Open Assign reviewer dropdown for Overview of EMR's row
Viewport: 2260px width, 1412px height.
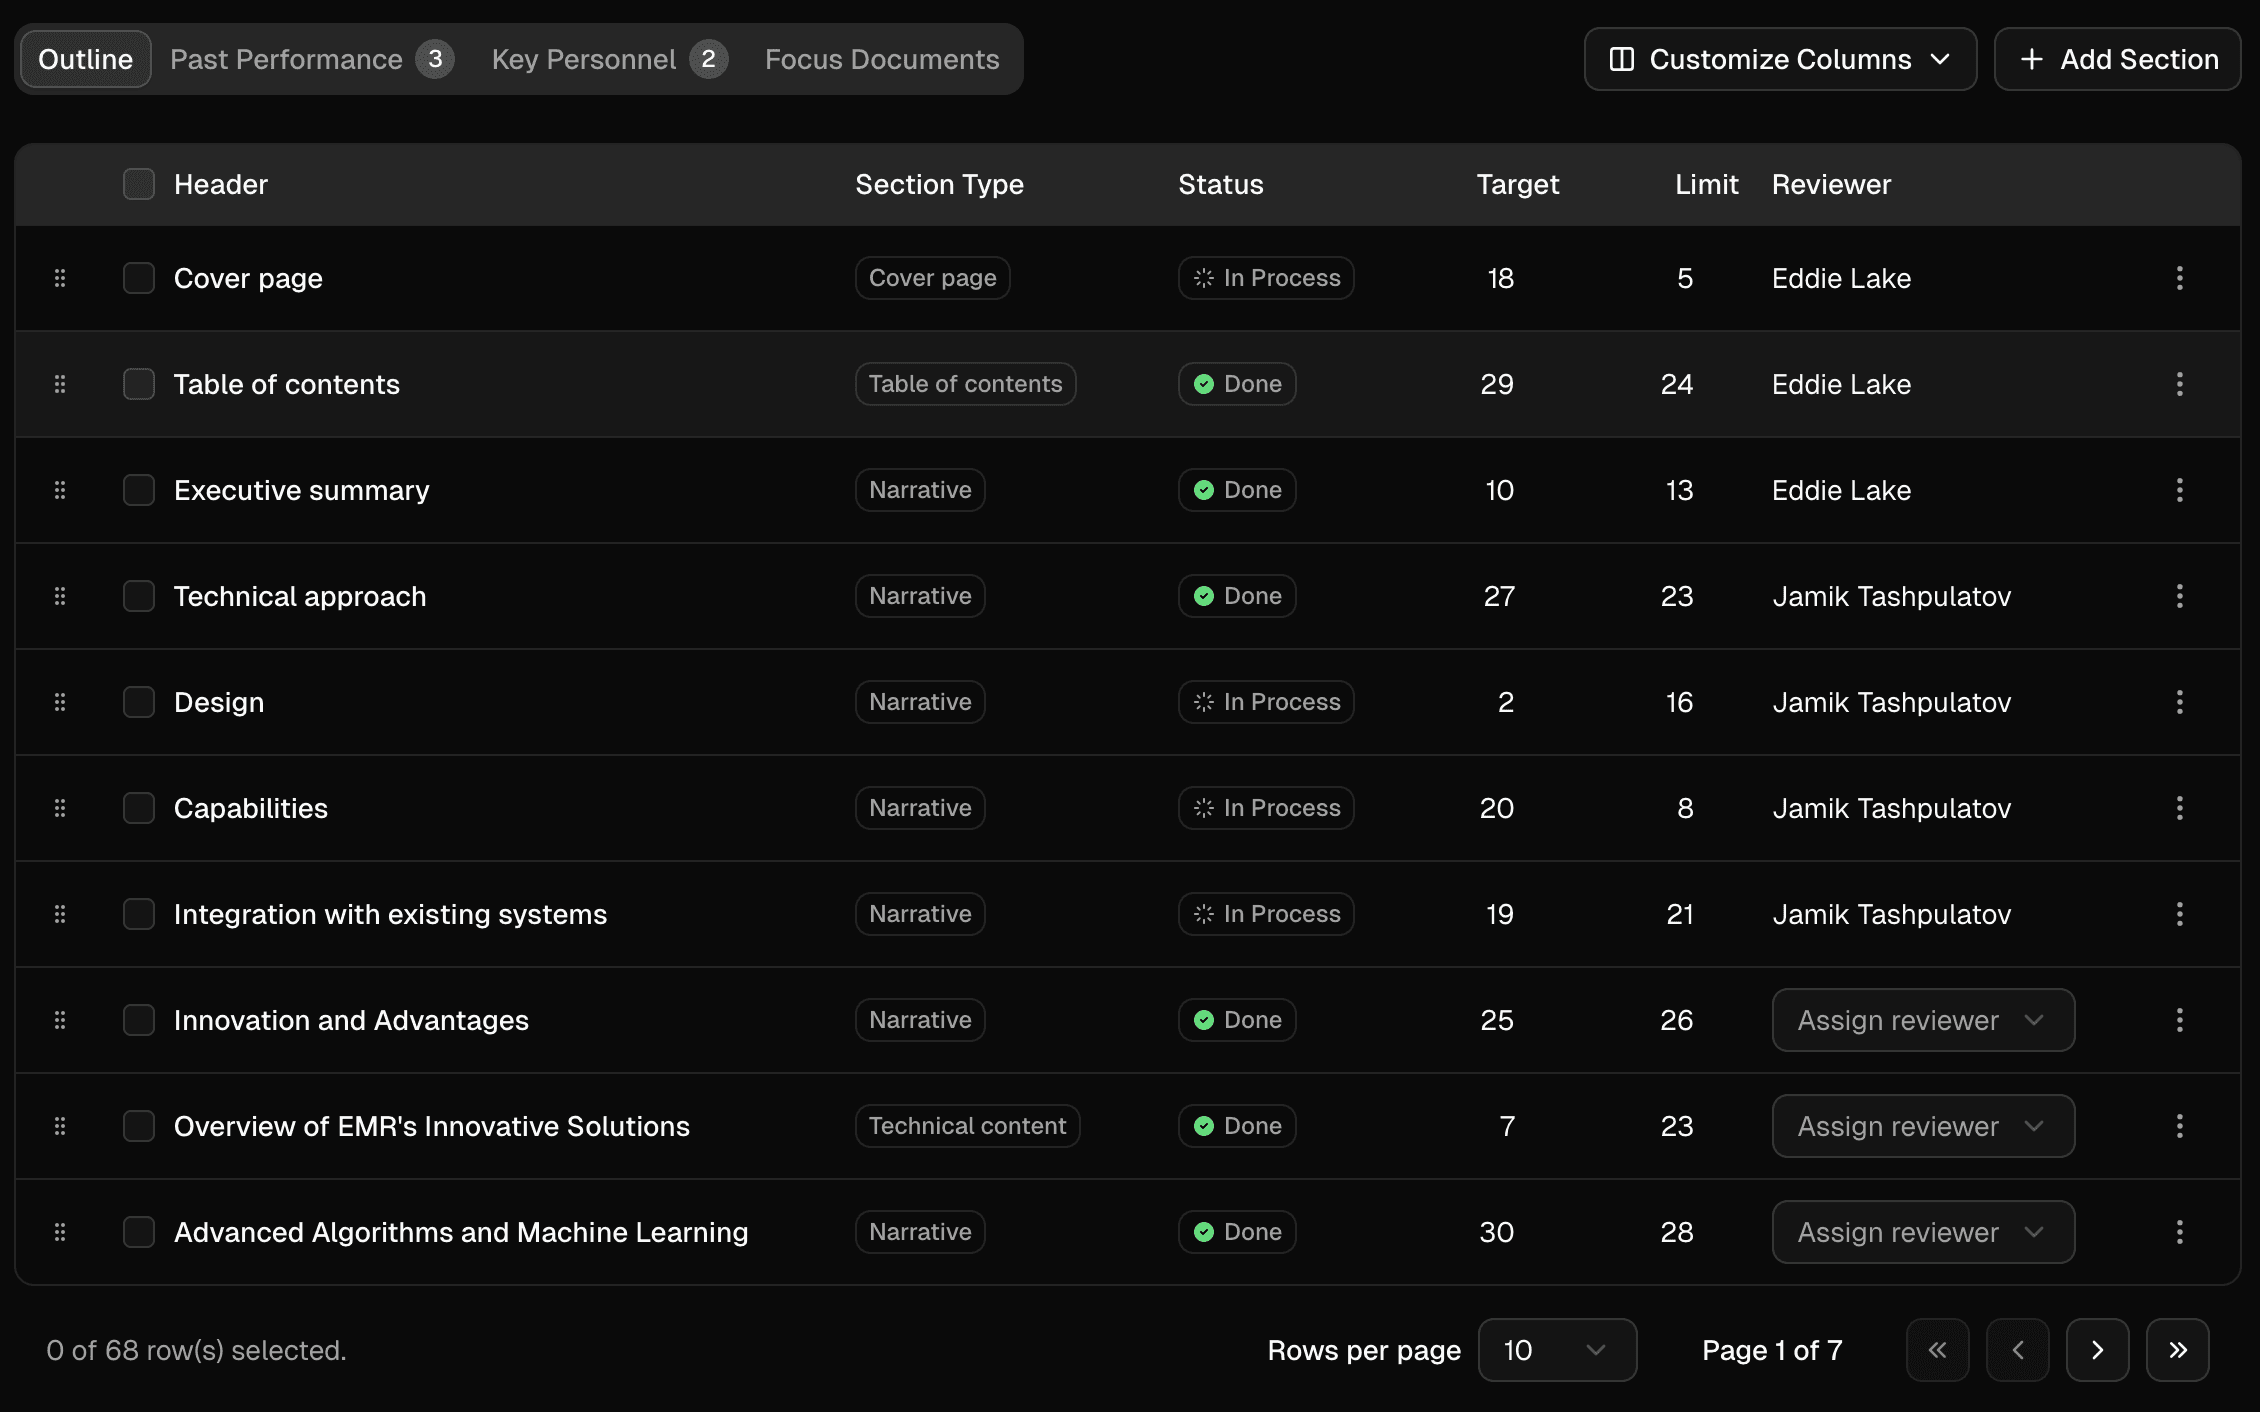pos(1922,1126)
